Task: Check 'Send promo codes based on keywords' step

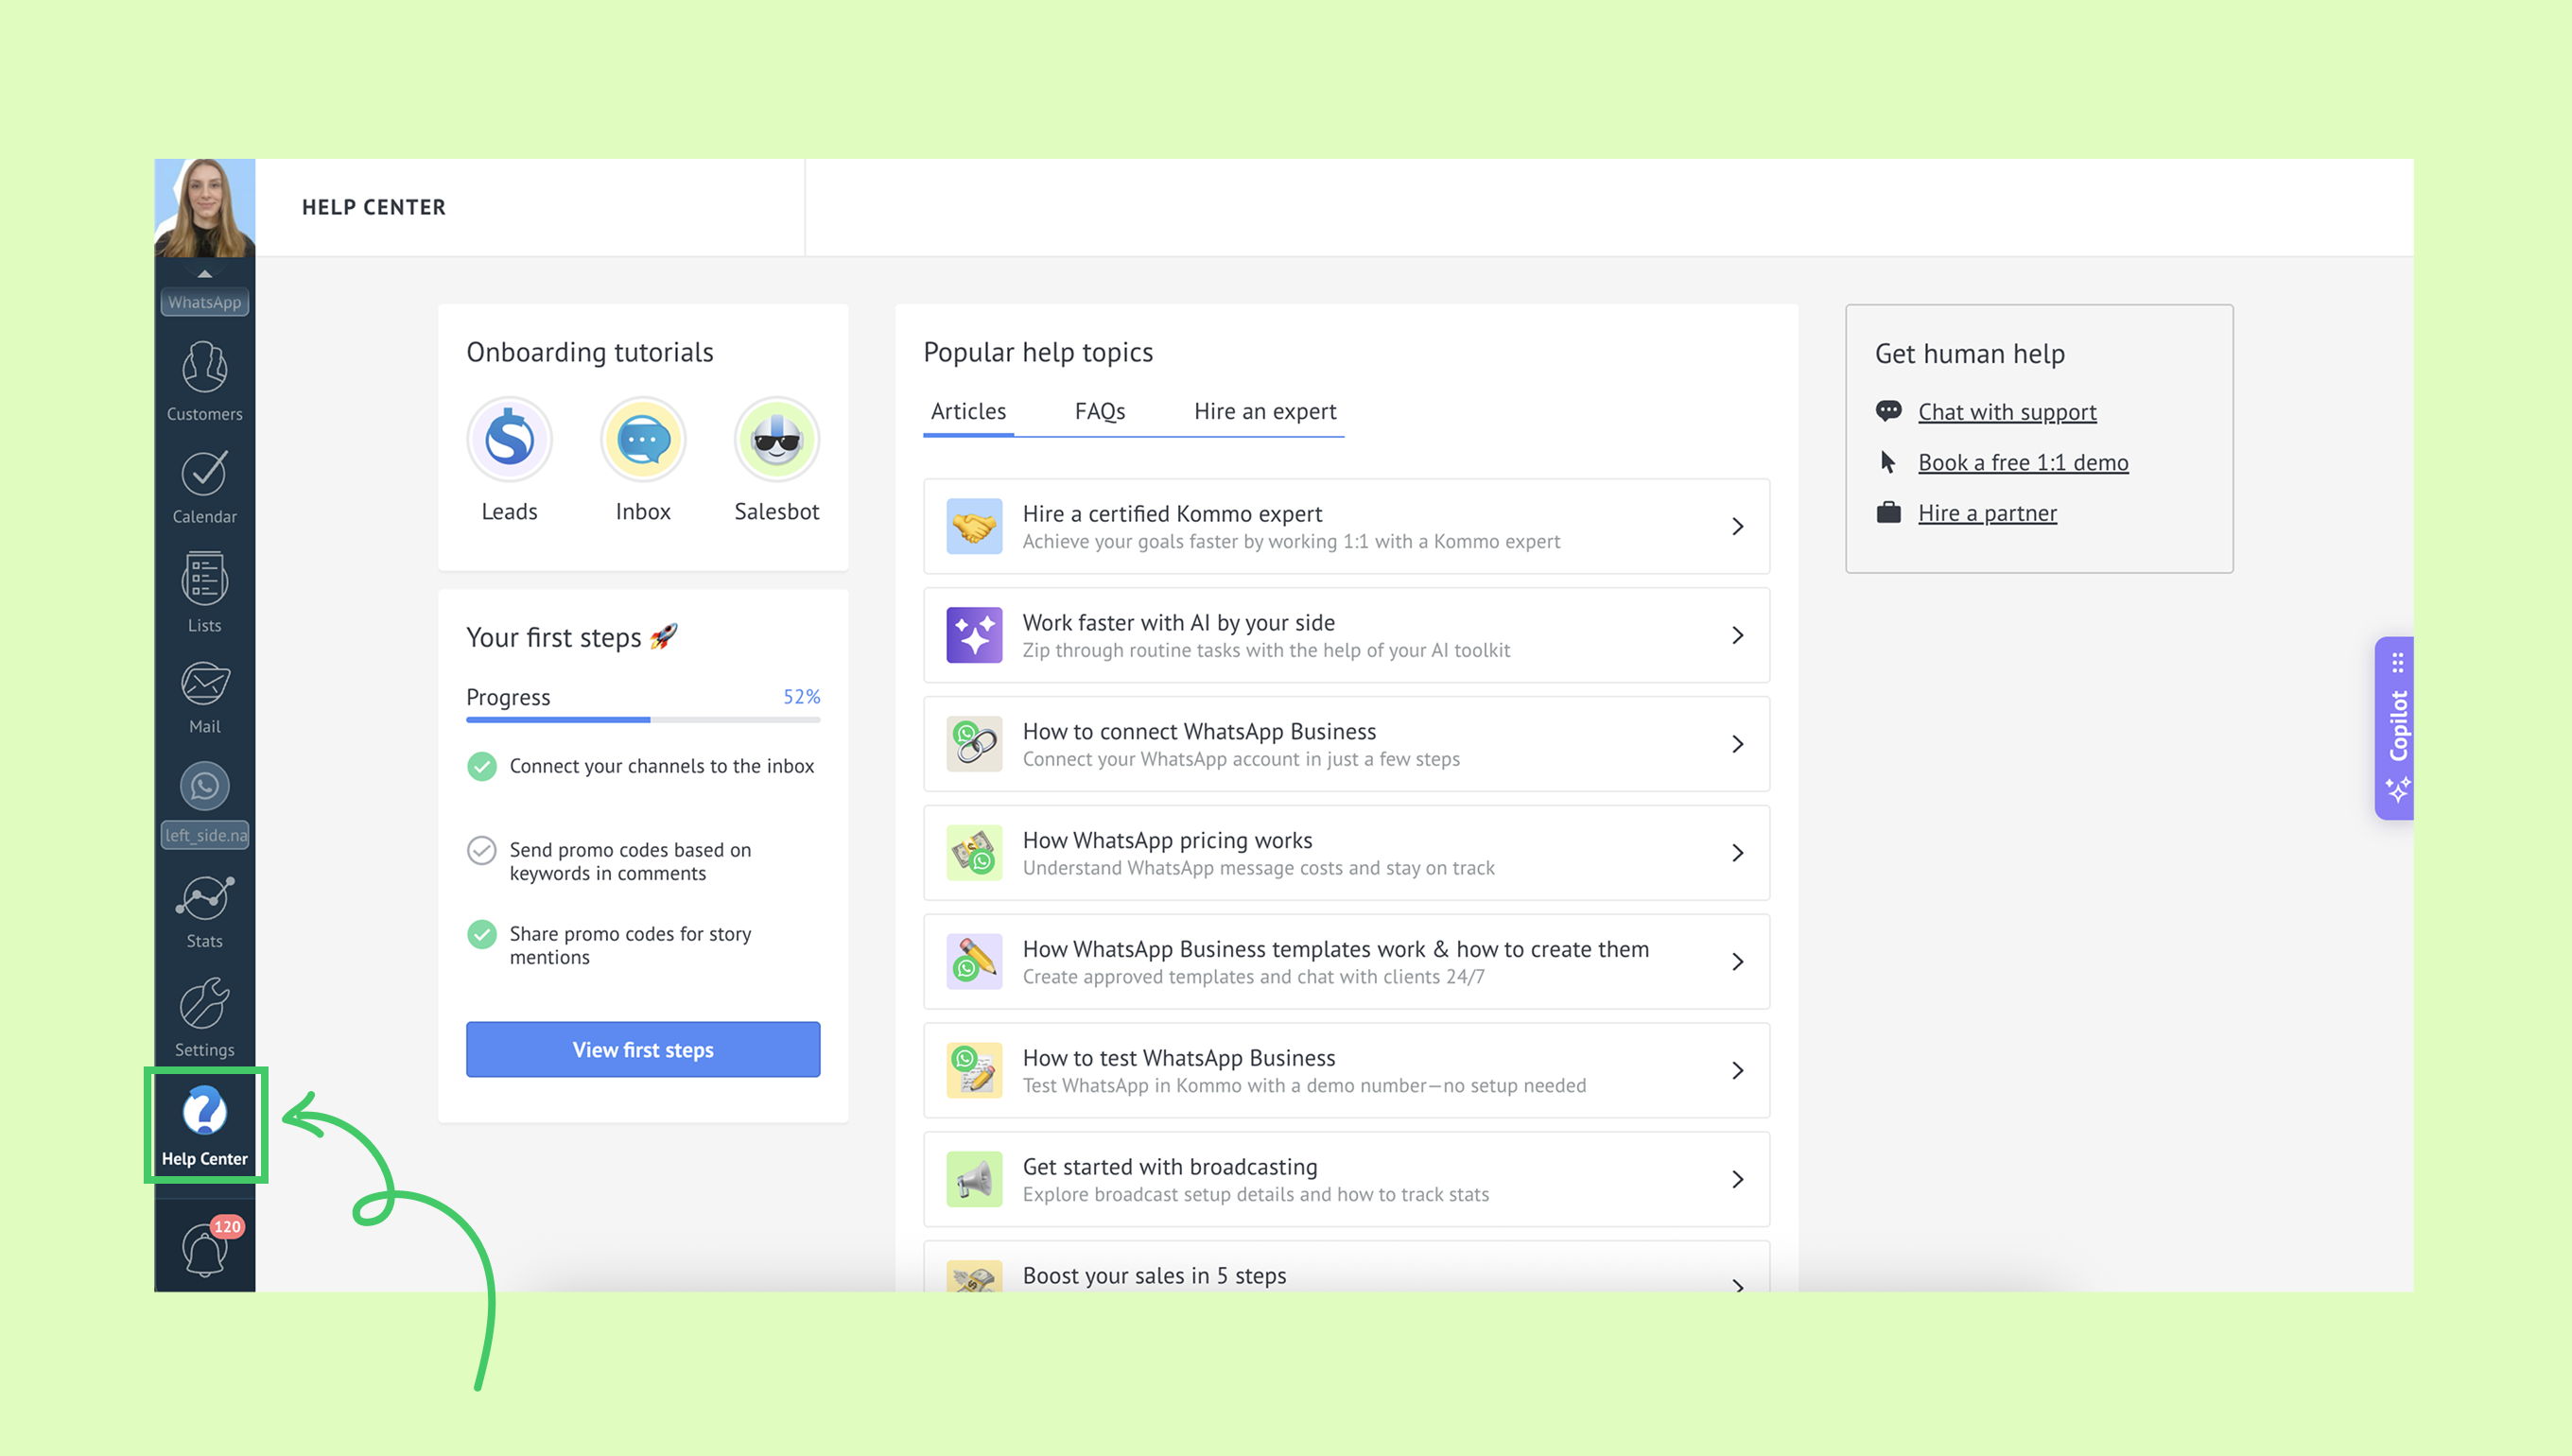Action: 482,850
